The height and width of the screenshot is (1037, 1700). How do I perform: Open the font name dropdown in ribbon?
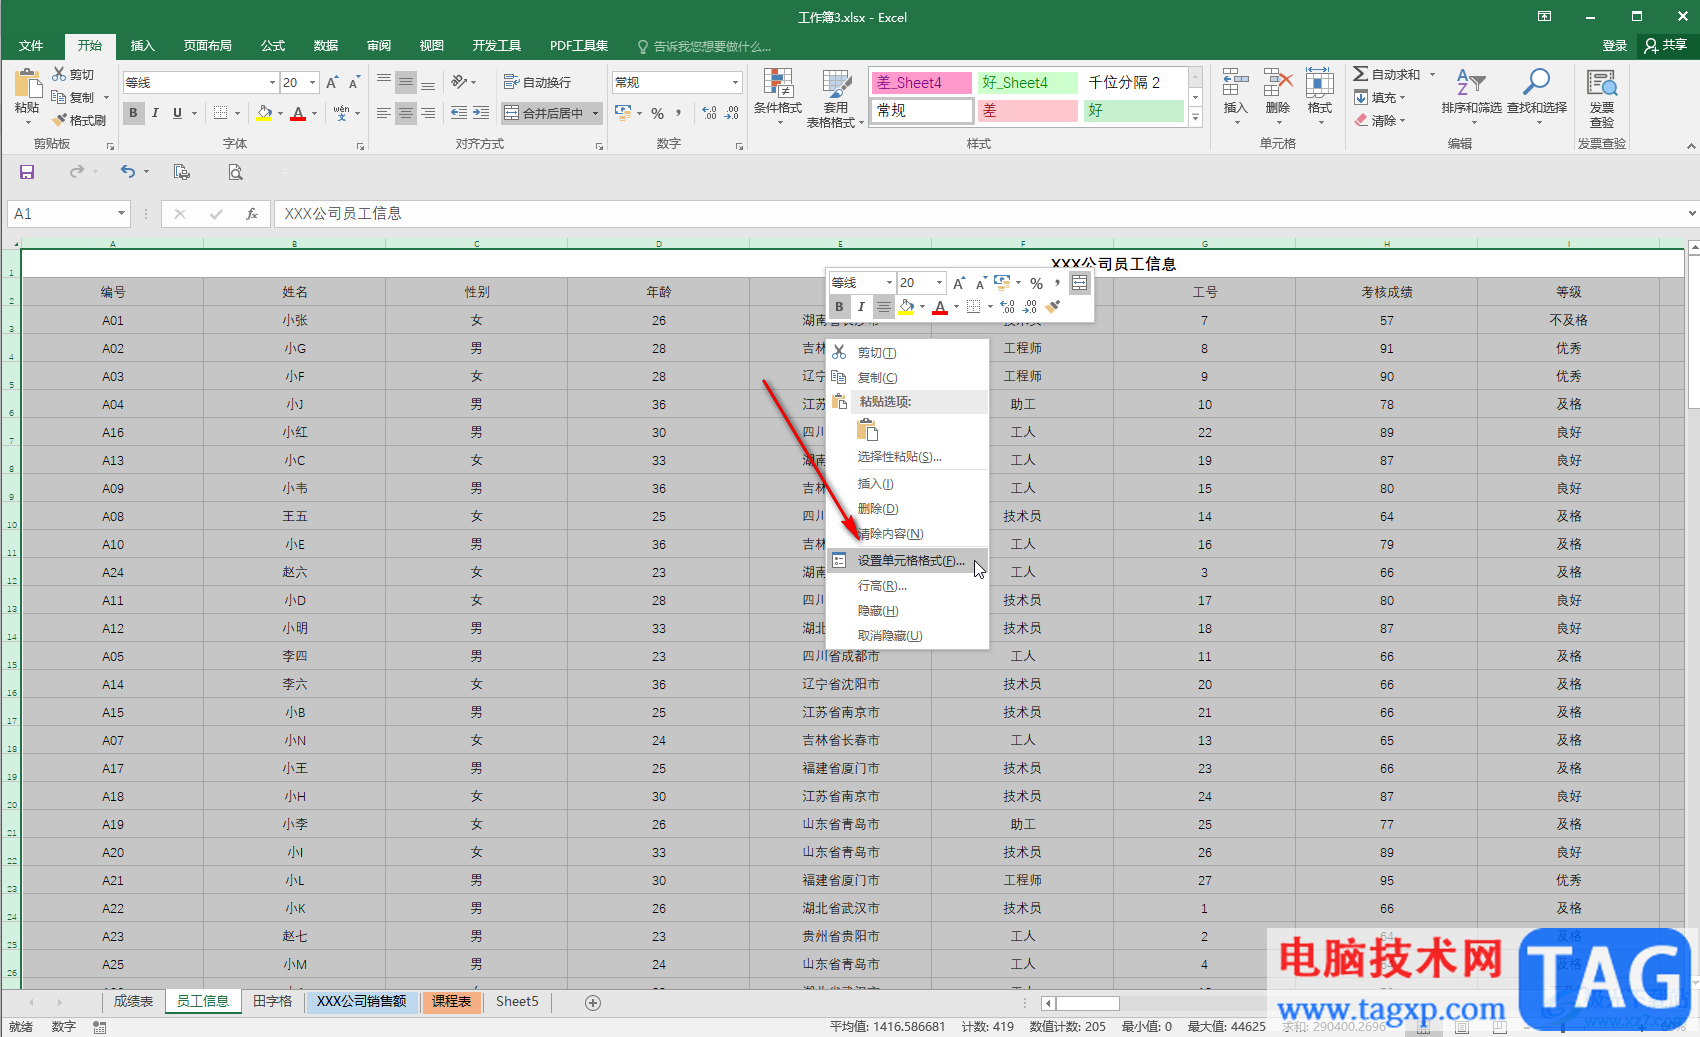[x=272, y=82]
